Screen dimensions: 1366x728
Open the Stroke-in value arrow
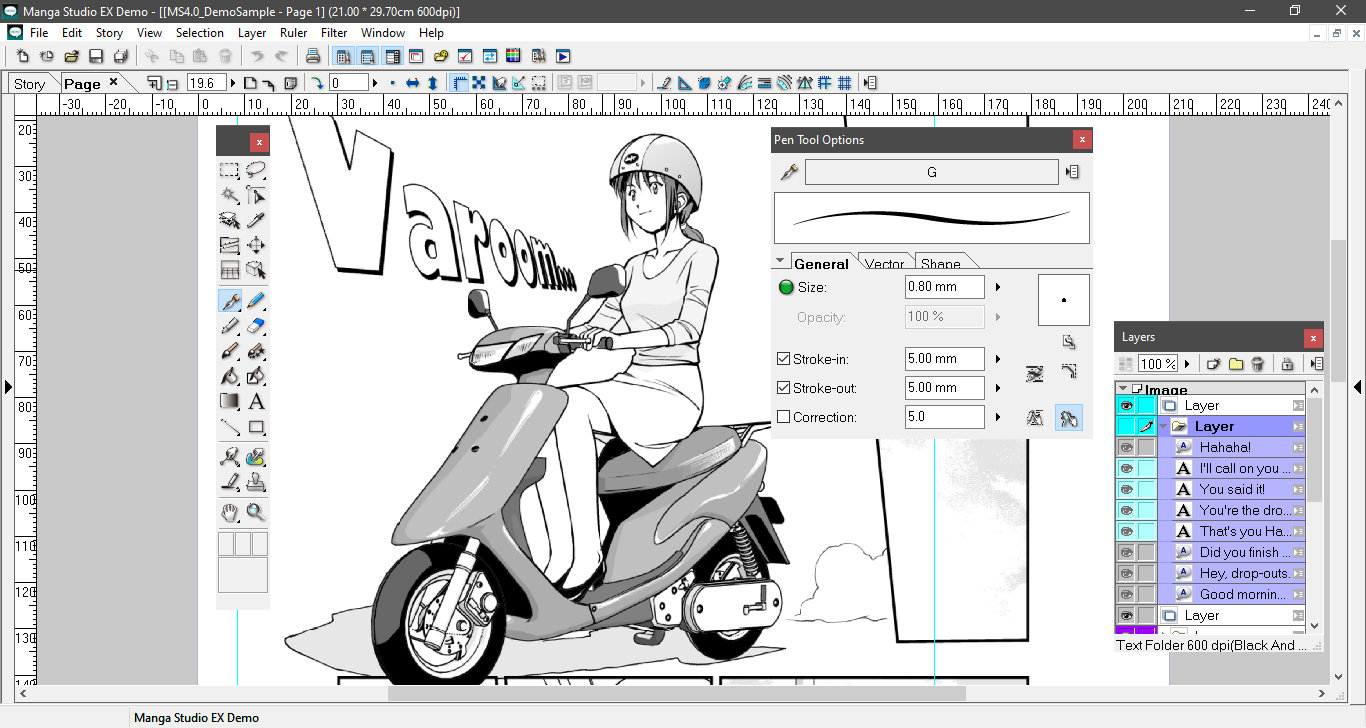pos(998,358)
